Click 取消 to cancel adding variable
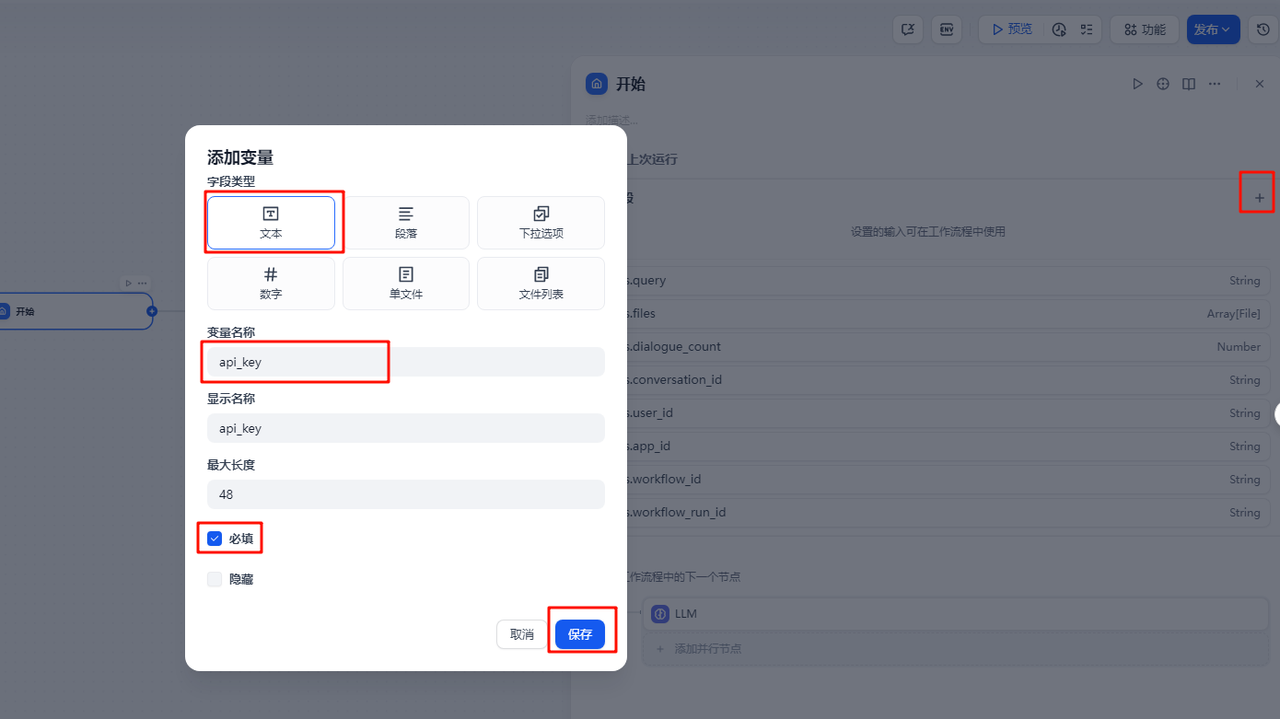 tap(522, 634)
